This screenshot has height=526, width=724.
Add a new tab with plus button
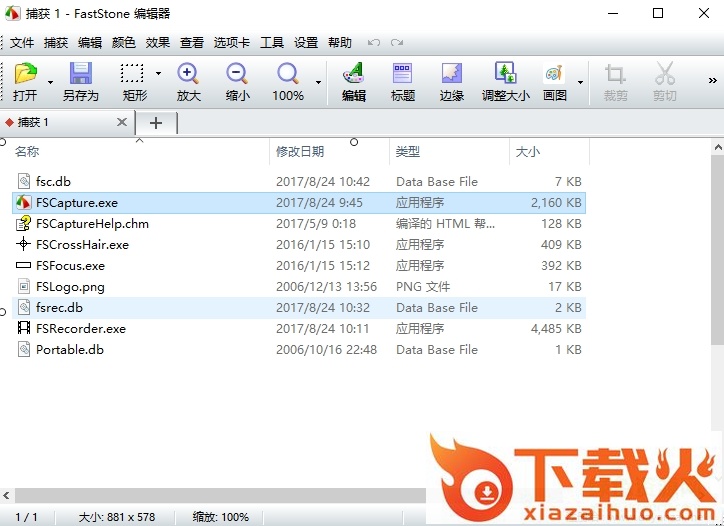point(156,122)
